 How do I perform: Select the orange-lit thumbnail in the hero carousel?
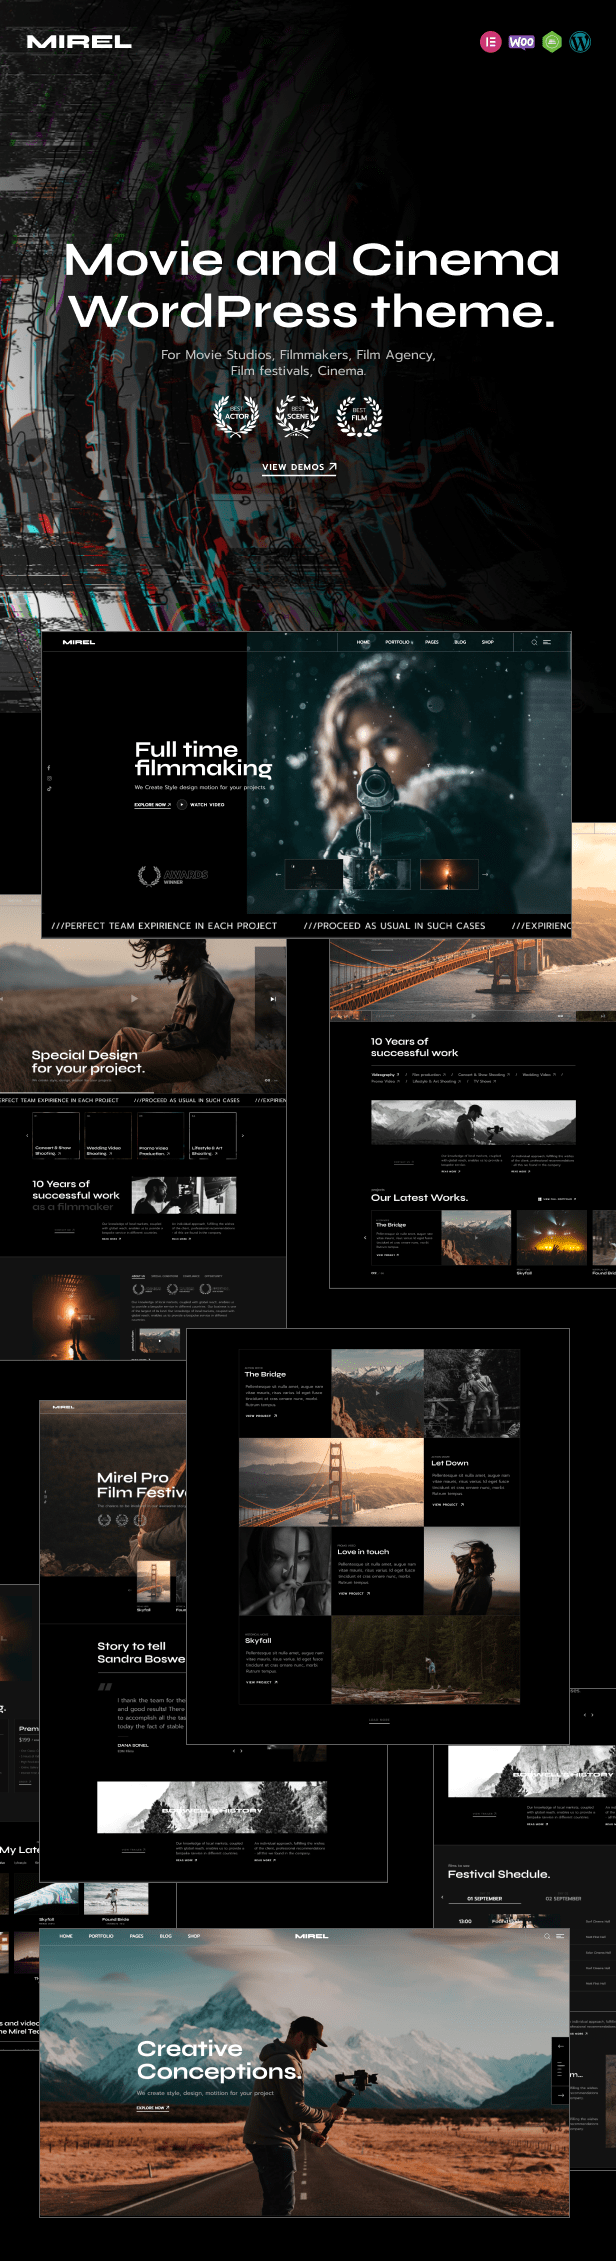point(448,874)
